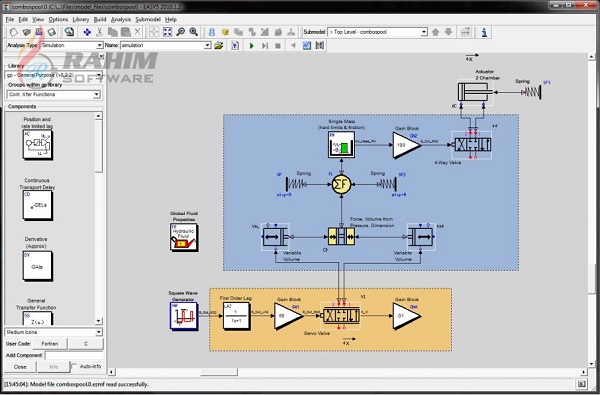600x395 pixels.
Task: Click the Add Component input field
Action: click(x=74, y=355)
